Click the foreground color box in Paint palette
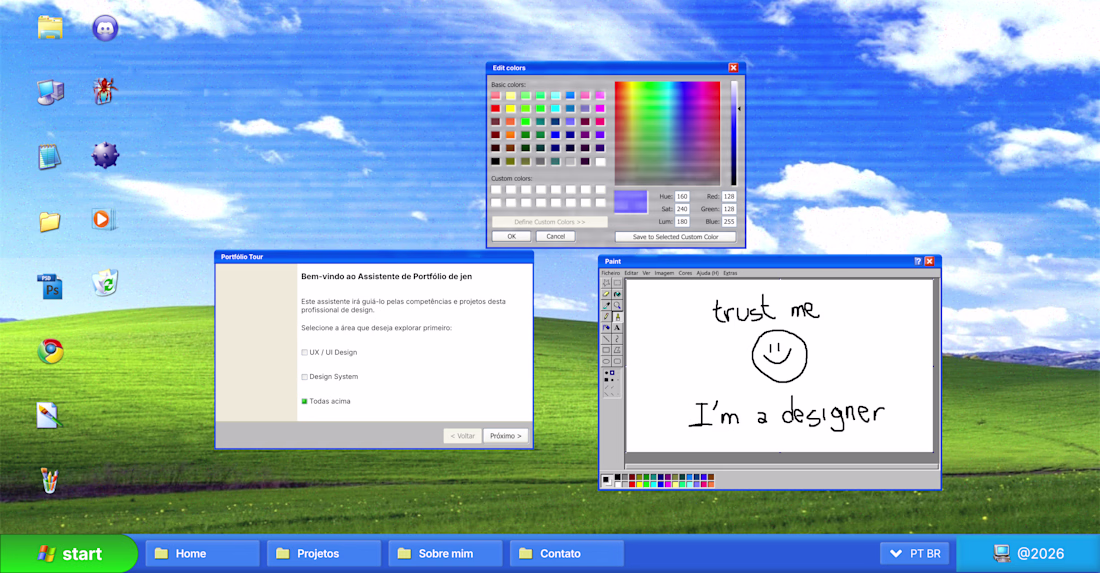1100x573 pixels. (x=605, y=479)
